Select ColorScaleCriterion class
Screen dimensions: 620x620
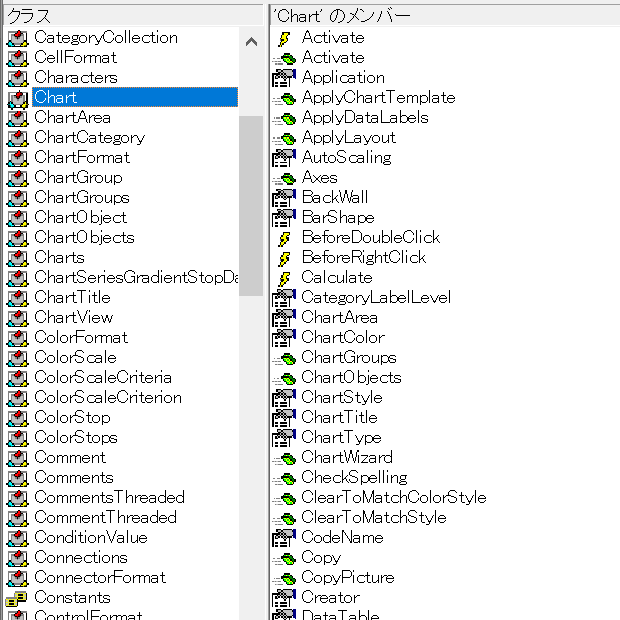[x=108, y=397]
